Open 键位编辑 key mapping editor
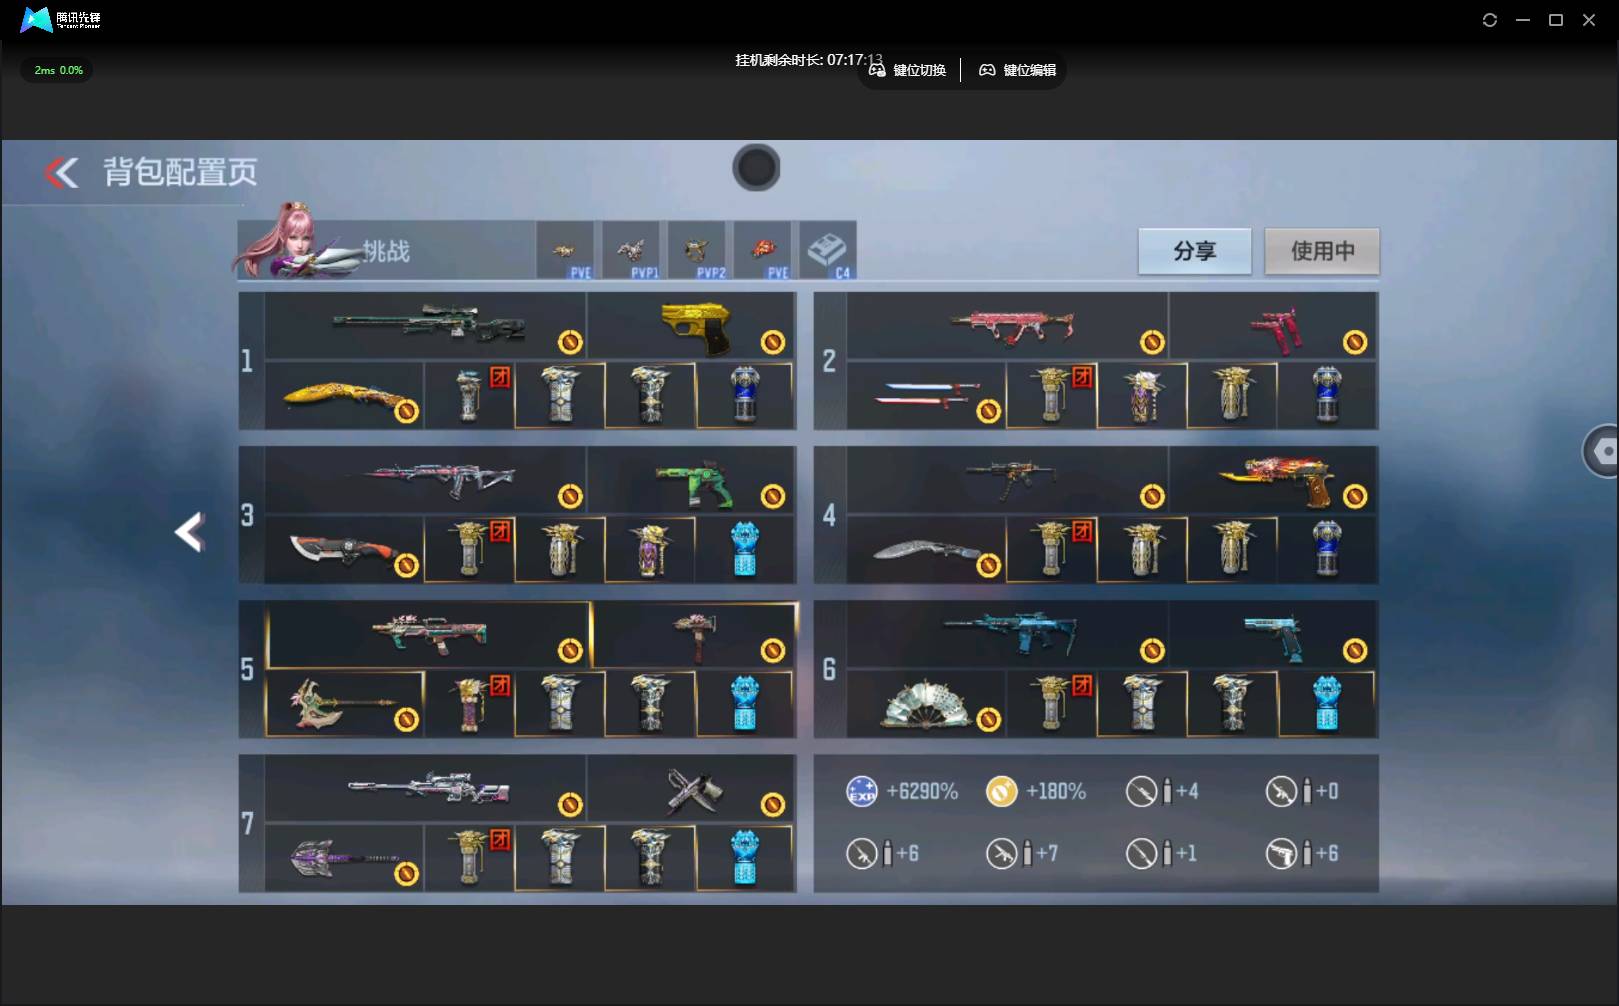The height and width of the screenshot is (1006, 1619). pyautogui.click(x=1017, y=70)
